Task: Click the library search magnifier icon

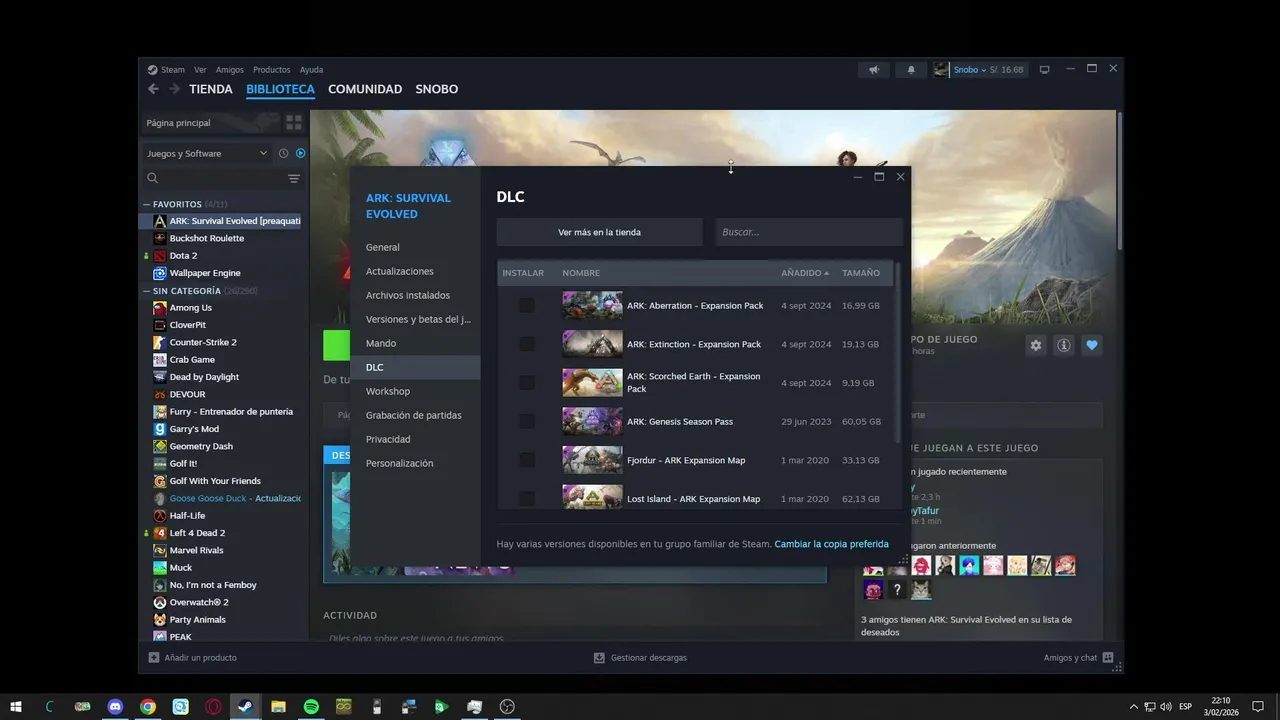Action: [x=153, y=178]
